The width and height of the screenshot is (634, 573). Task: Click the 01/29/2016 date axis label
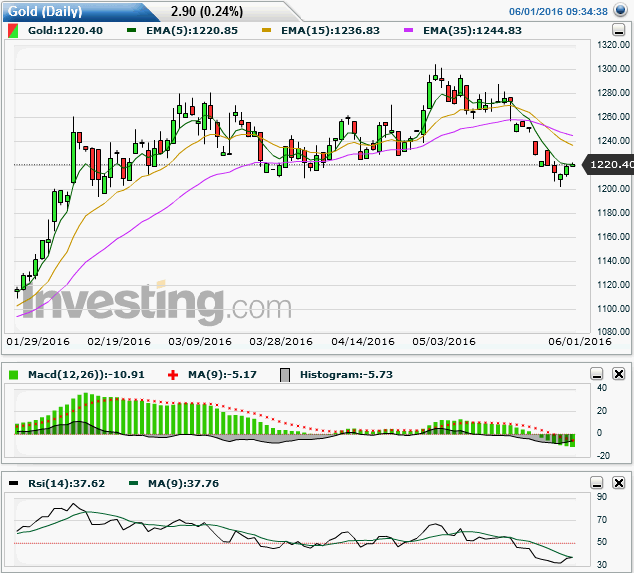[x=38, y=342]
